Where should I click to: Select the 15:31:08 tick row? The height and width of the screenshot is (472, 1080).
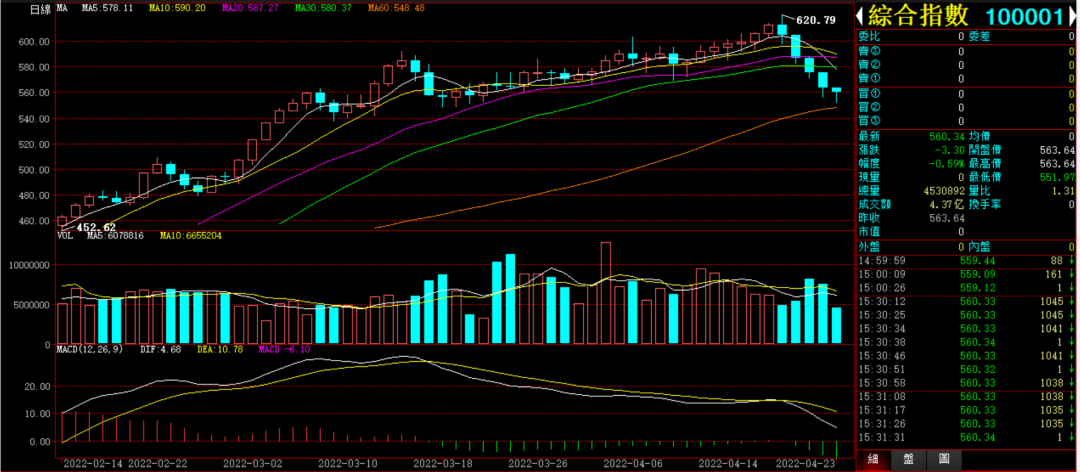(966, 397)
